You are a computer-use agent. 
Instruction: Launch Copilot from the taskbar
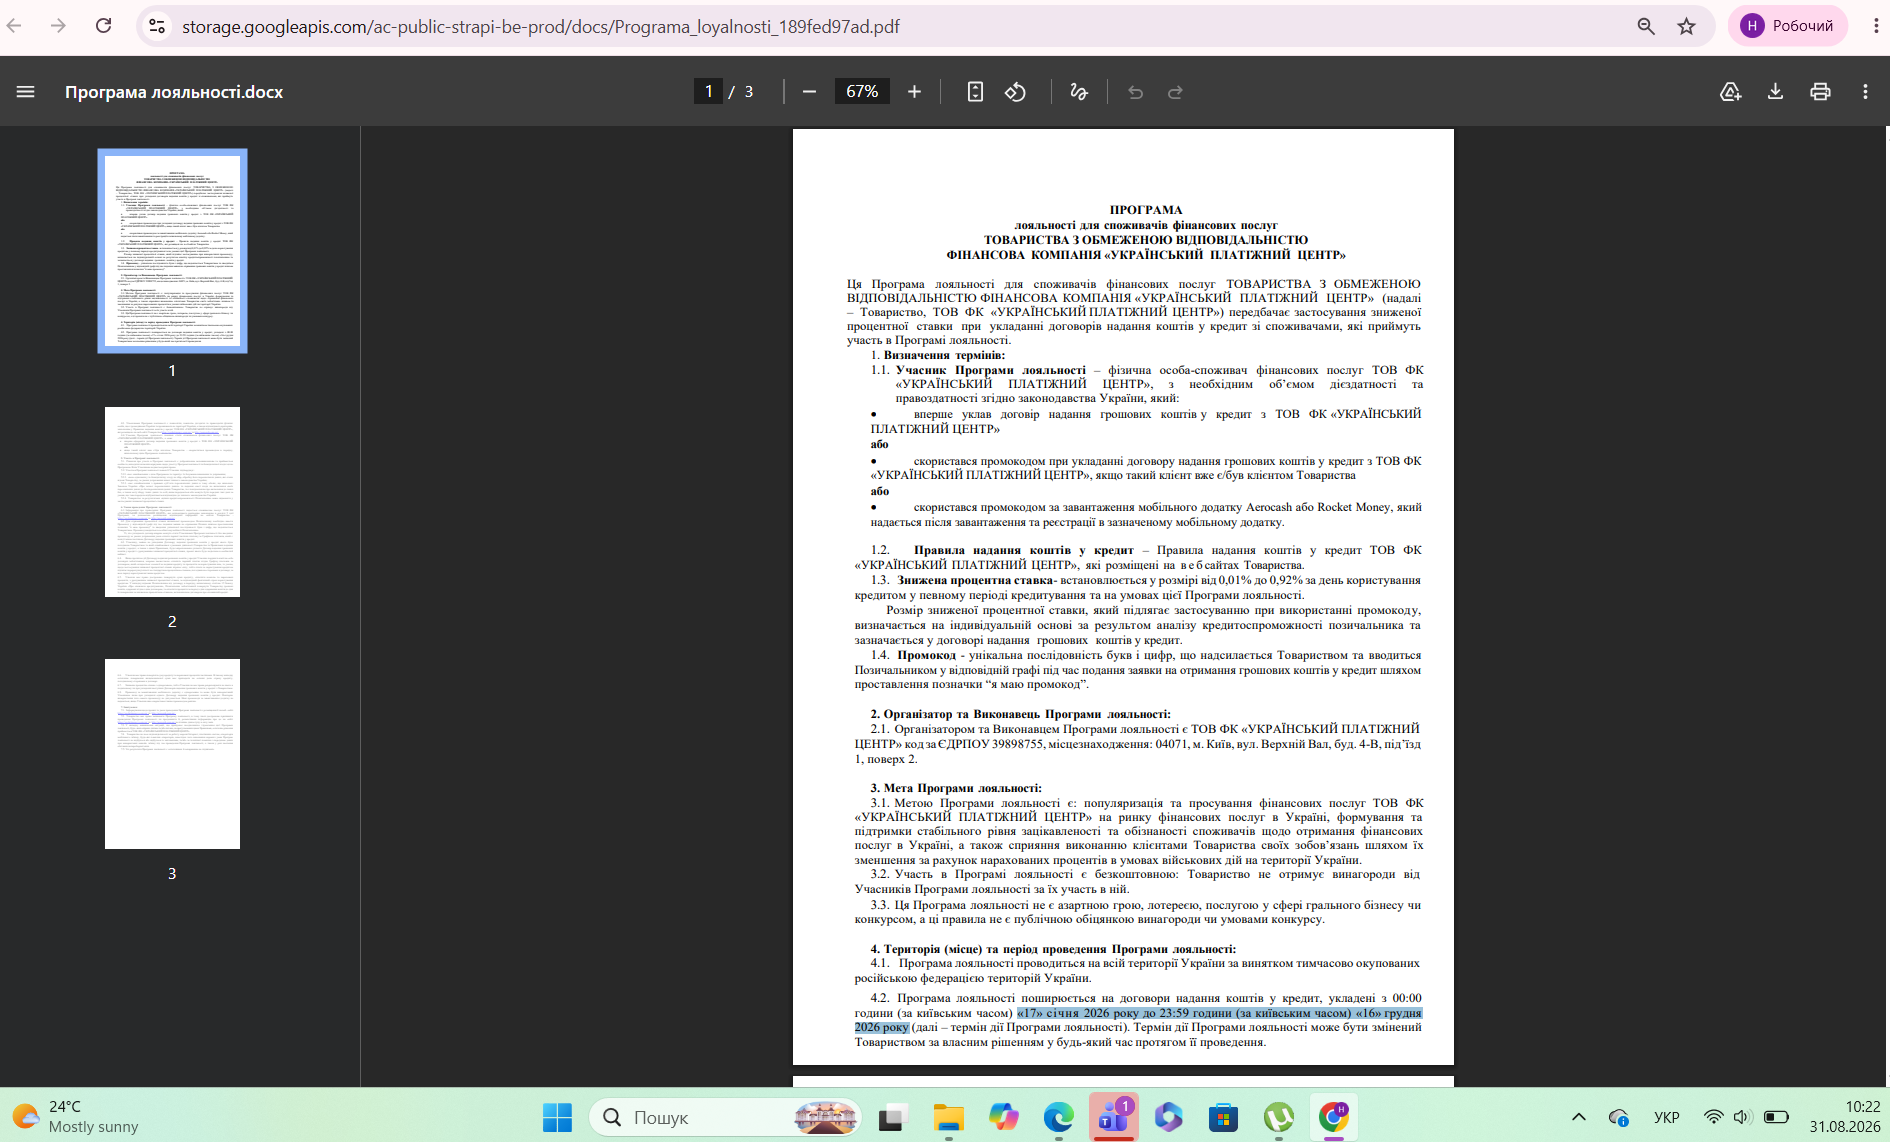click(1003, 1117)
